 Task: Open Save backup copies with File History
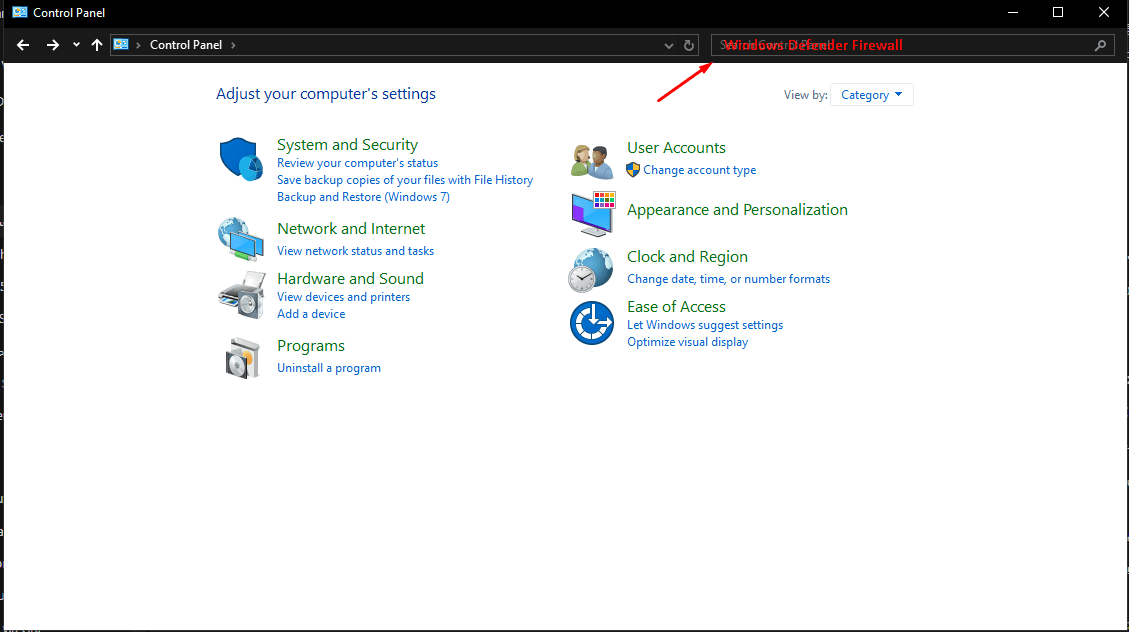pyautogui.click(x=405, y=180)
